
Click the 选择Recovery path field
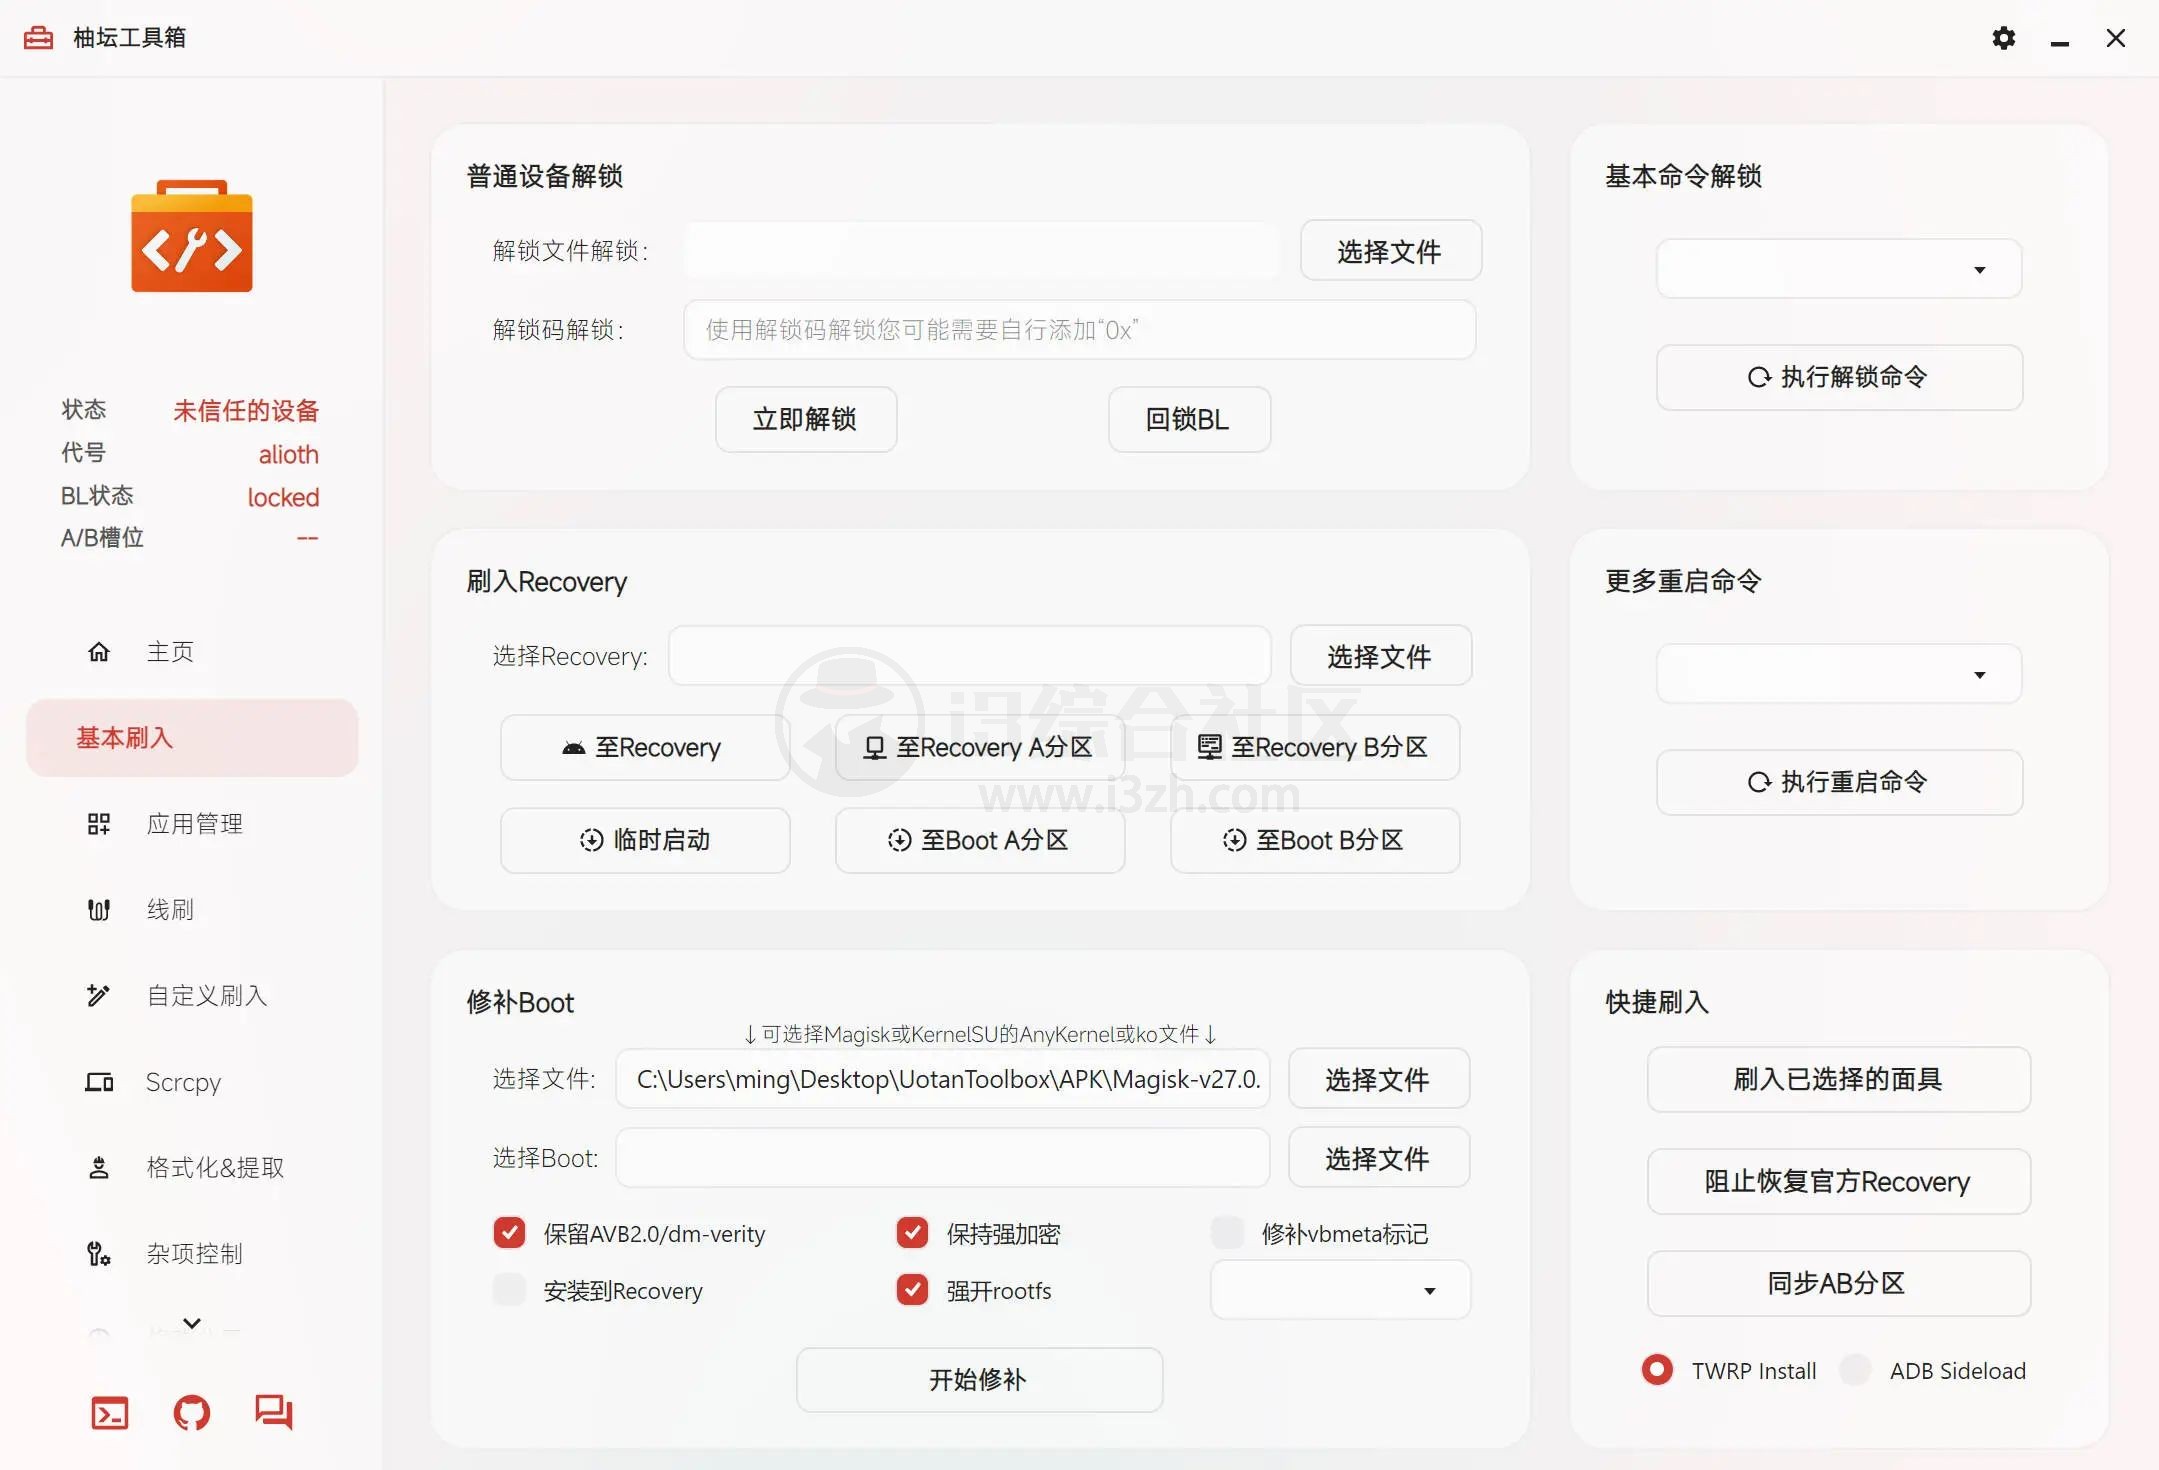tap(970, 656)
